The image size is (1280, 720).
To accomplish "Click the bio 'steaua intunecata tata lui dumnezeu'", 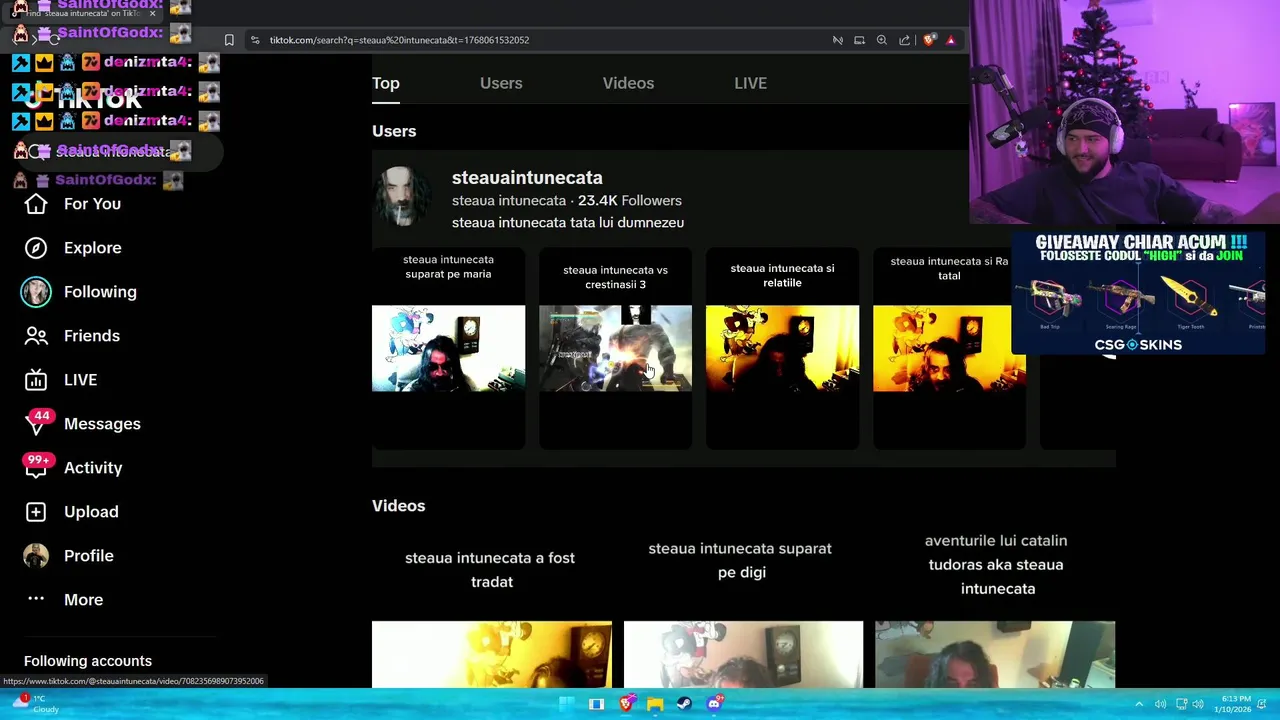I will [x=568, y=223].
